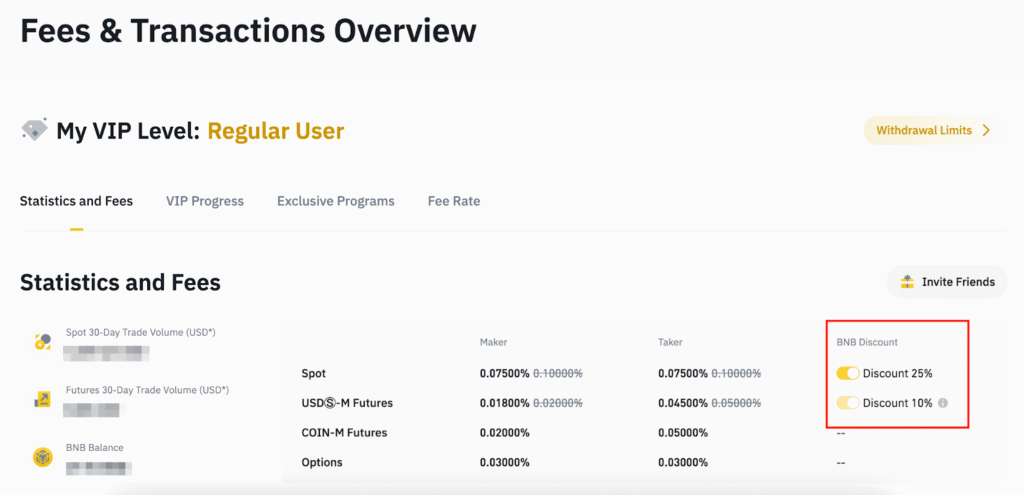Click the BNB Balance label
1024x495 pixels.
(95, 448)
